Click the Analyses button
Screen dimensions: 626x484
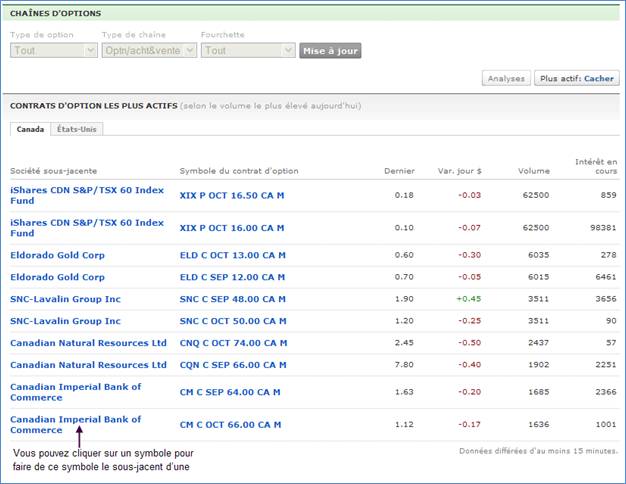point(505,78)
